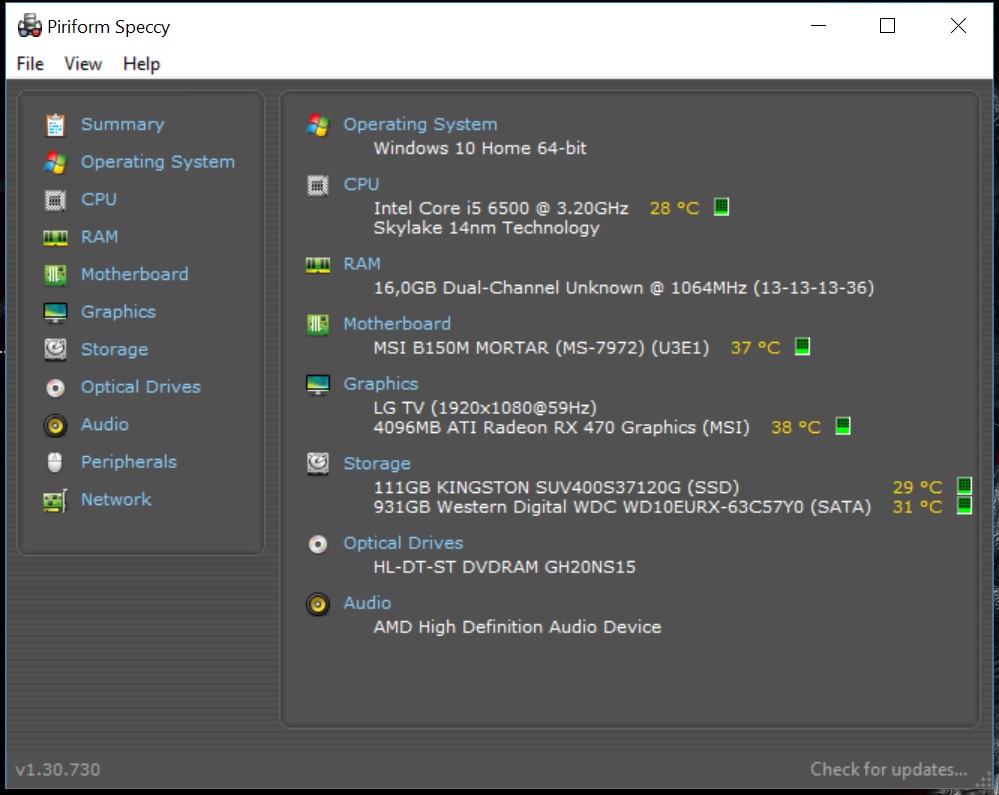999x795 pixels.
Task: Open Operating System section in sidebar
Action: (157, 162)
